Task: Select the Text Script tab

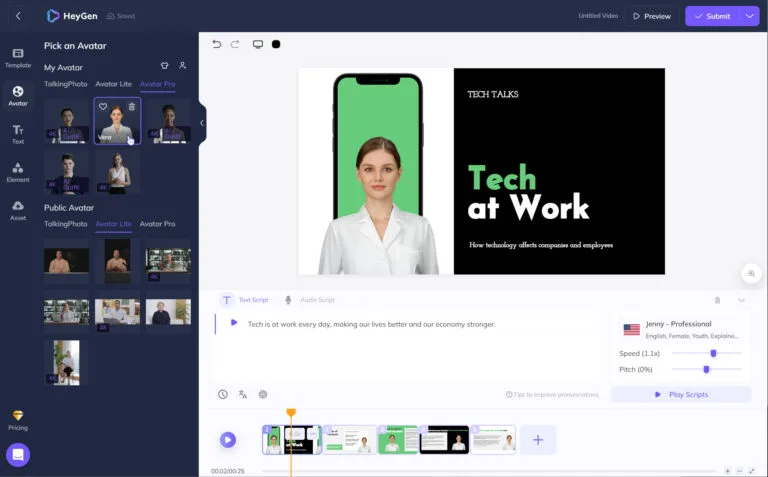Action: point(244,300)
